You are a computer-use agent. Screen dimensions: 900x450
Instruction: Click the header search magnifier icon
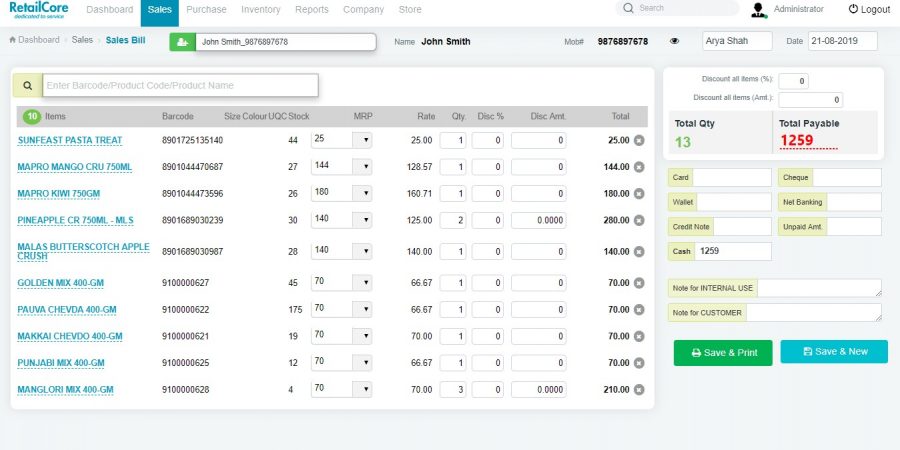pos(628,8)
